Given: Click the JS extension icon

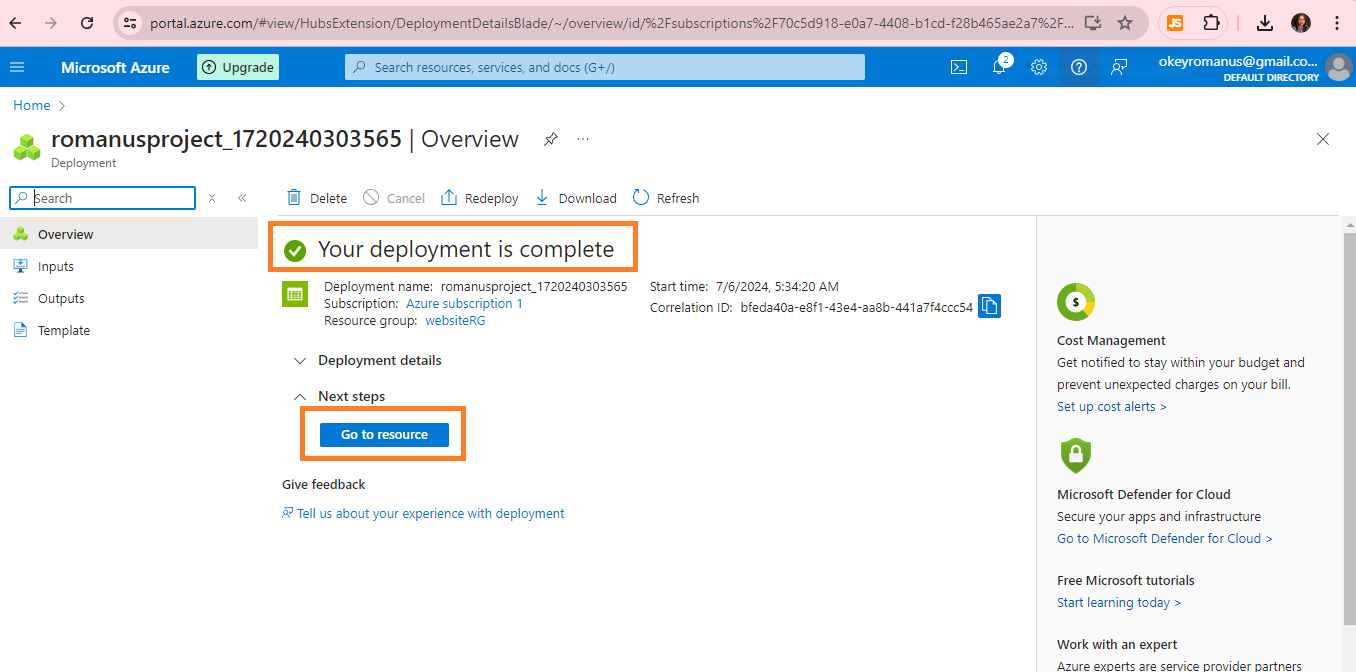Looking at the screenshot, I should click(1175, 22).
